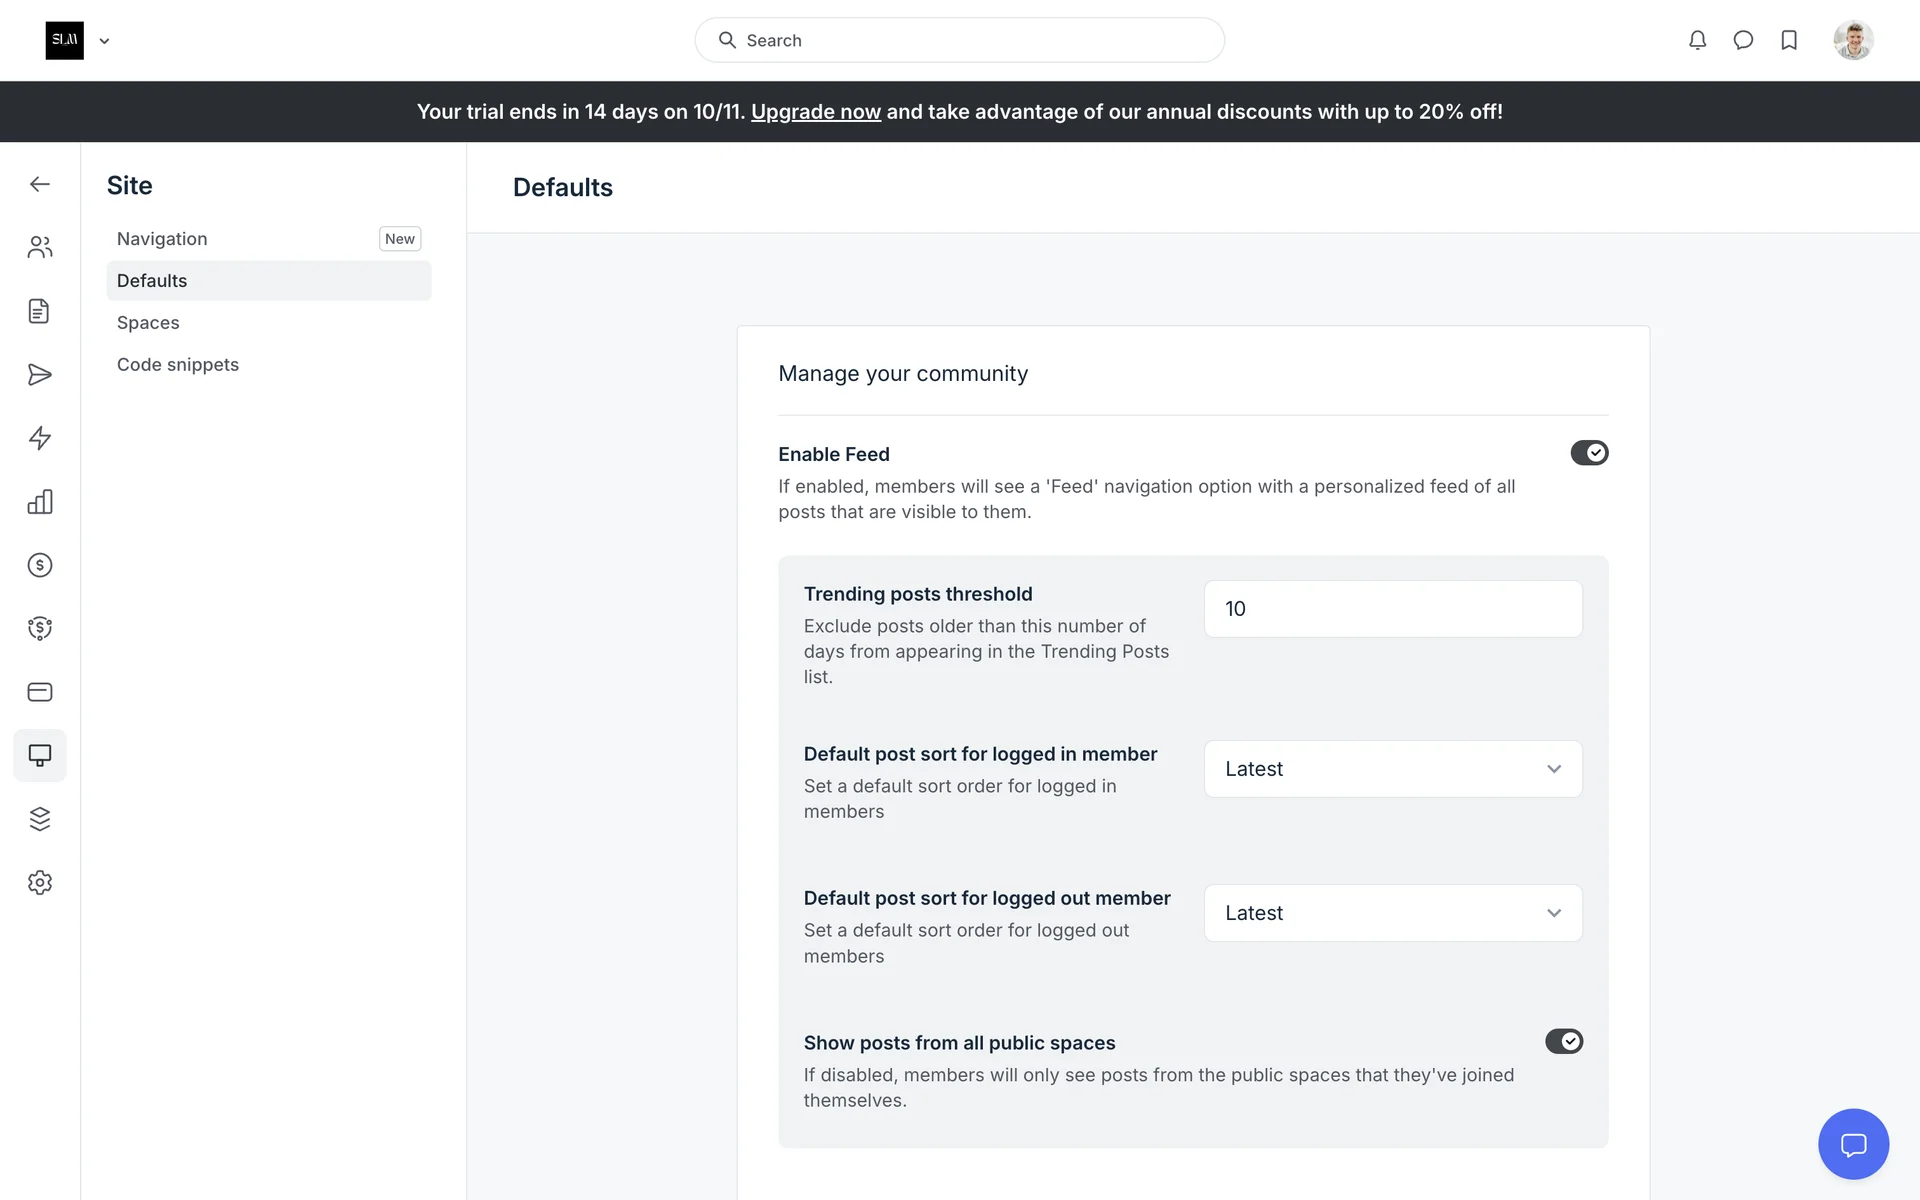Viewport: 1920px width, 1200px height.
Task: Open the settings gear icon in sidebar
Action: [x=40, y=883]
